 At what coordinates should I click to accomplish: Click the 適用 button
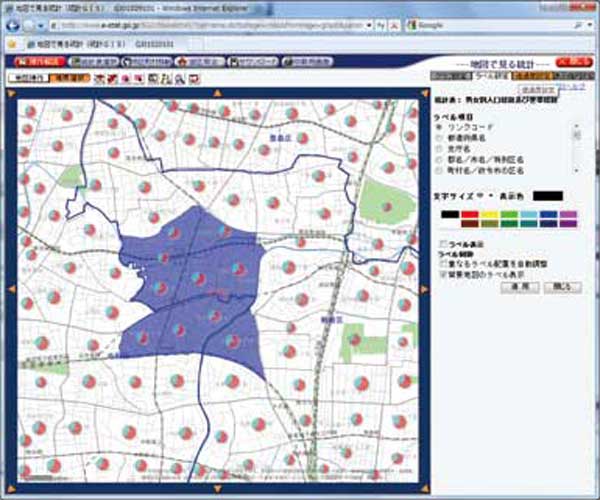520,287
